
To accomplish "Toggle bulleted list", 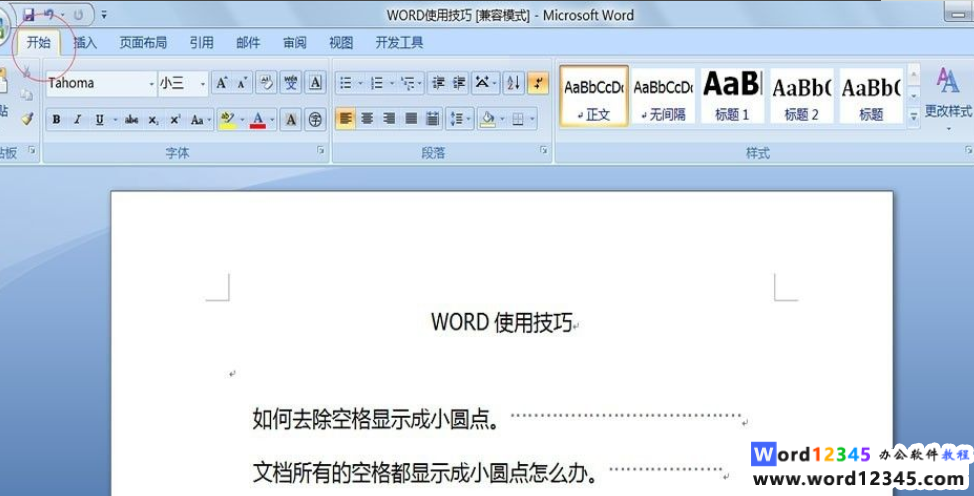I will click(345, 83).
